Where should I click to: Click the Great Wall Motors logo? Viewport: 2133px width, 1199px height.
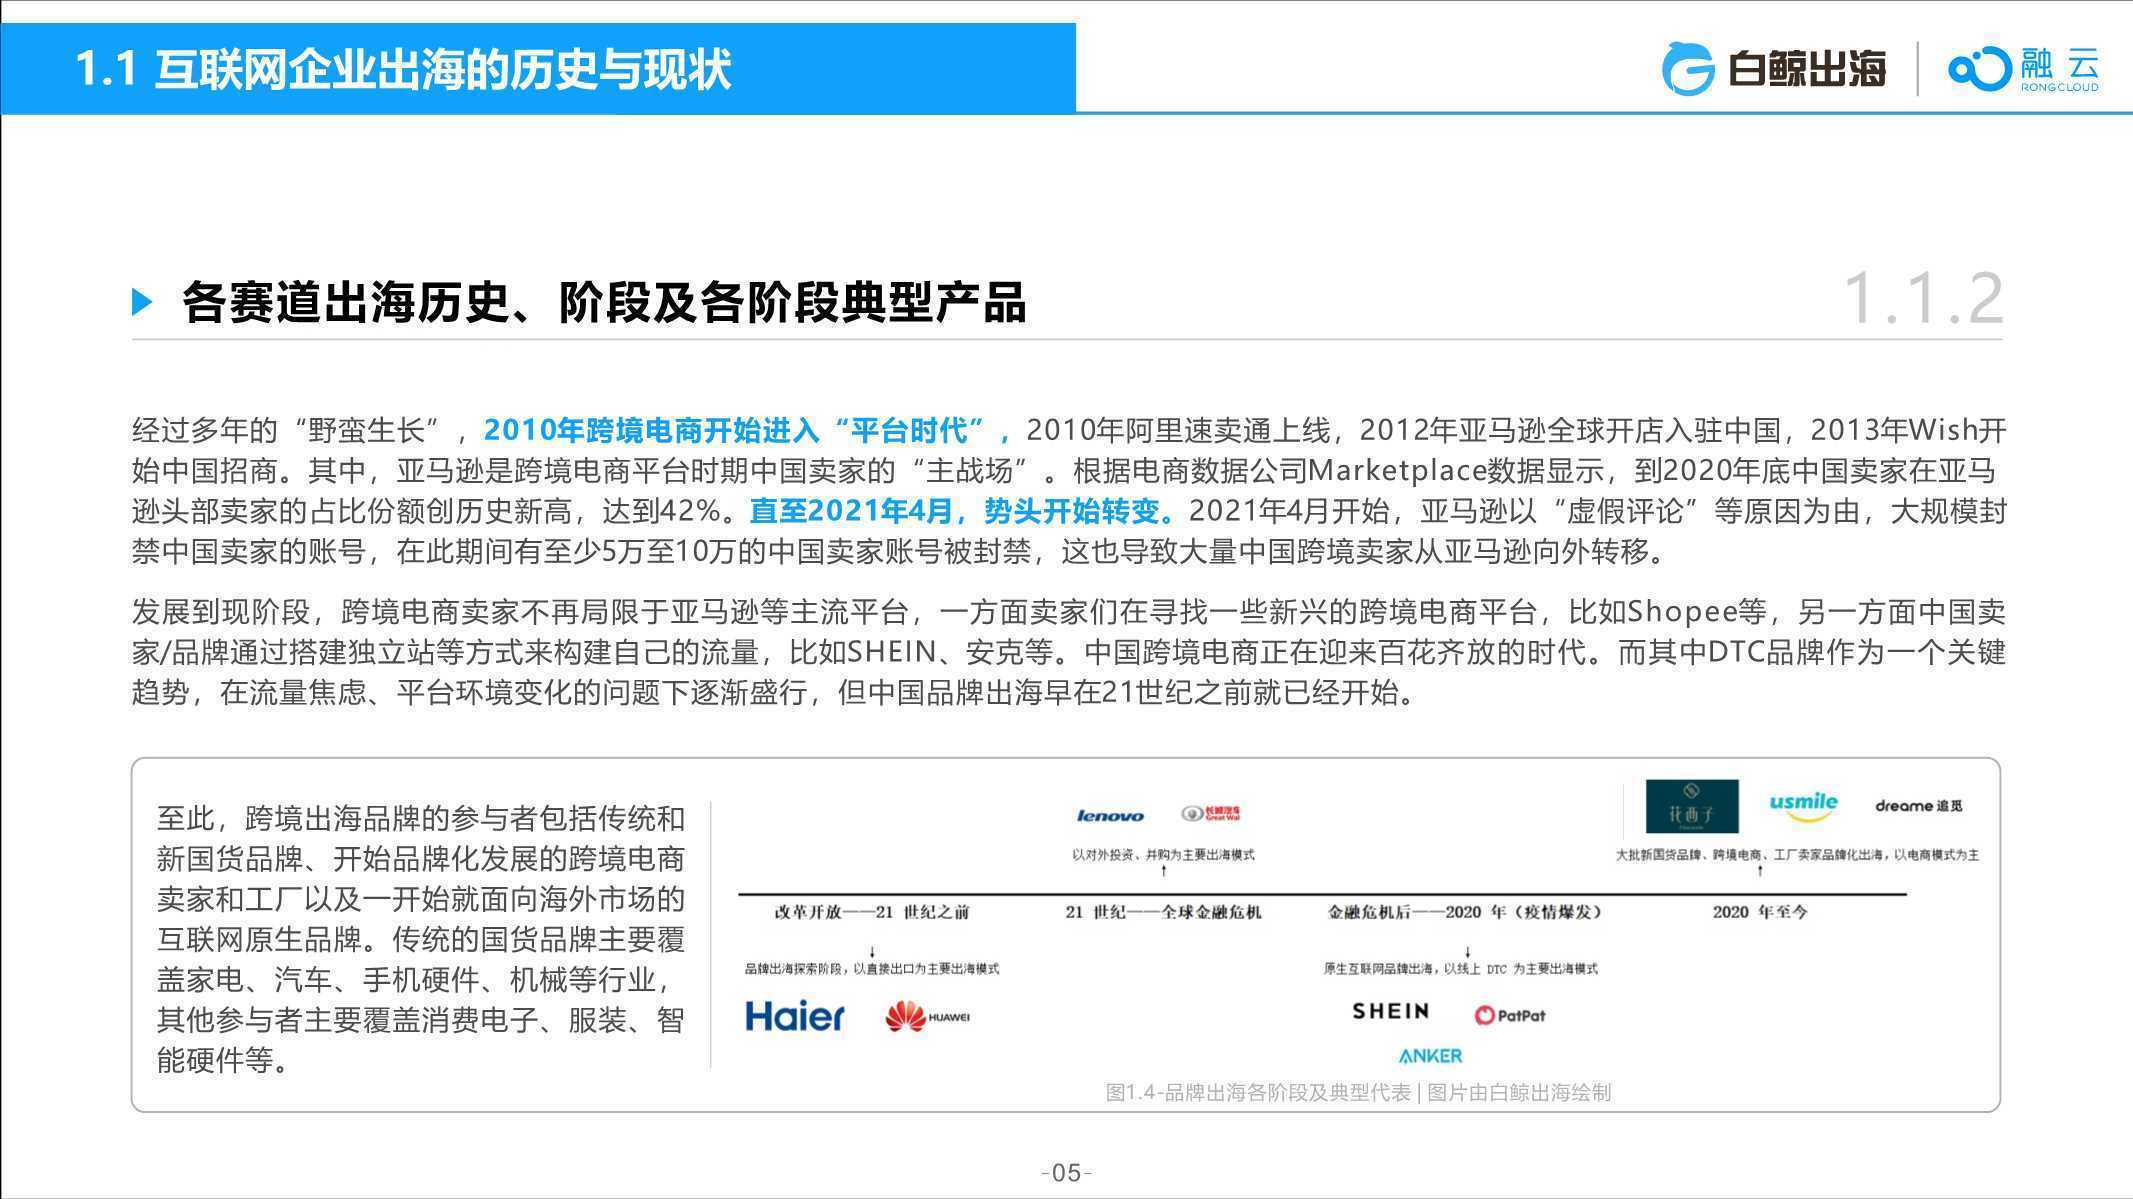(x=1211, y=814)
